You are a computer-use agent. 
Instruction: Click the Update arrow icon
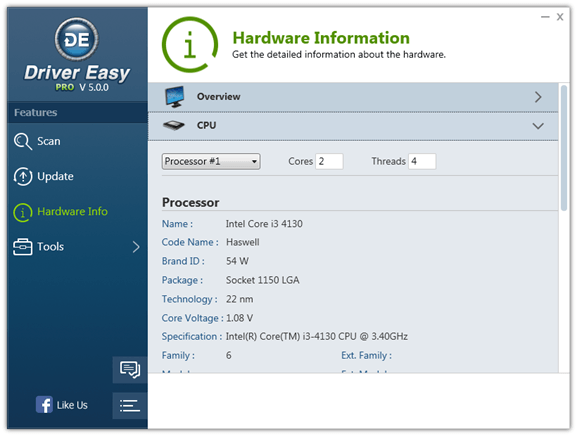(23, 176)
